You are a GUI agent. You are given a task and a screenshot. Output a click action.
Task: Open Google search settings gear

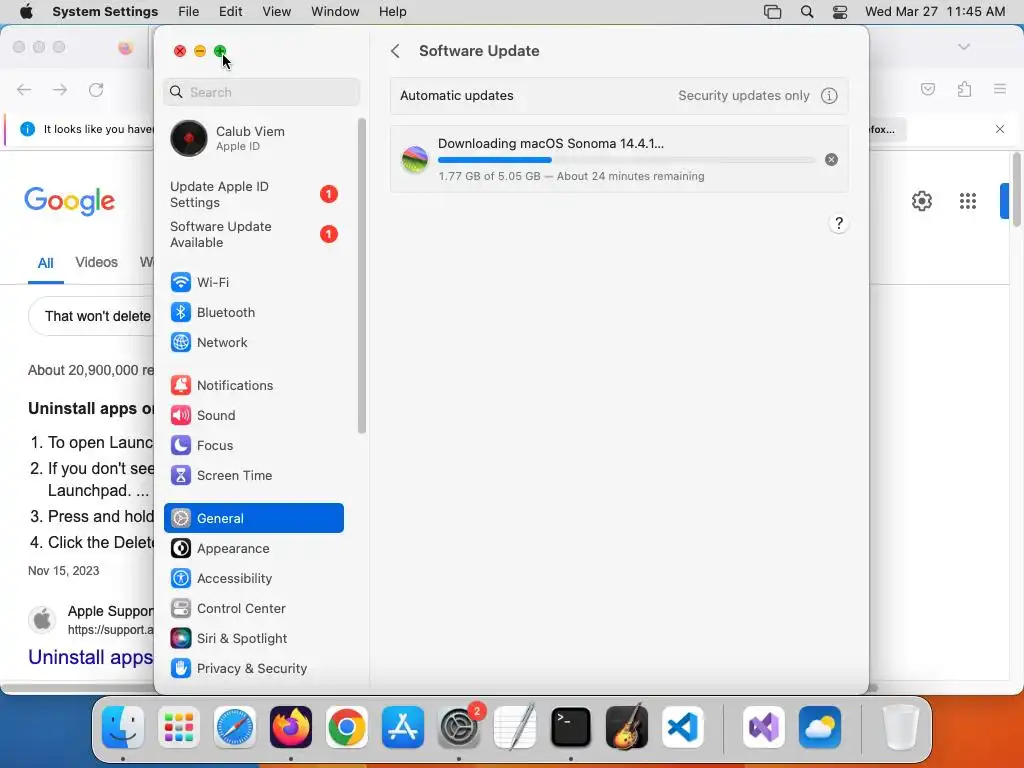coord(921,201)
